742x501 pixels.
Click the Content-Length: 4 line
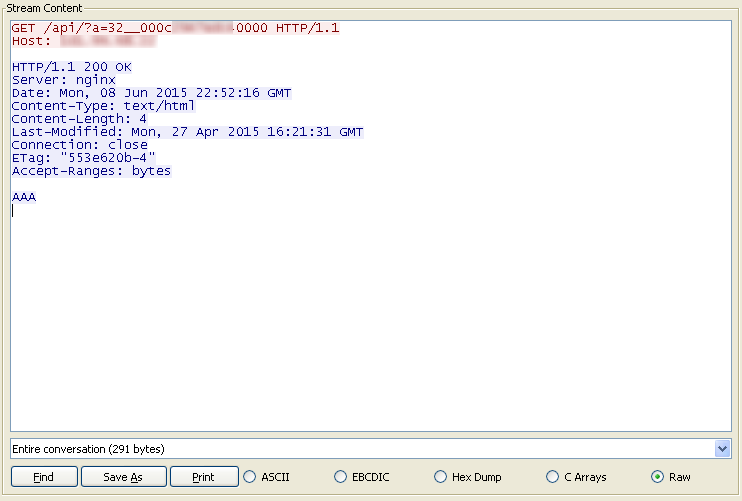pos(80,119)
